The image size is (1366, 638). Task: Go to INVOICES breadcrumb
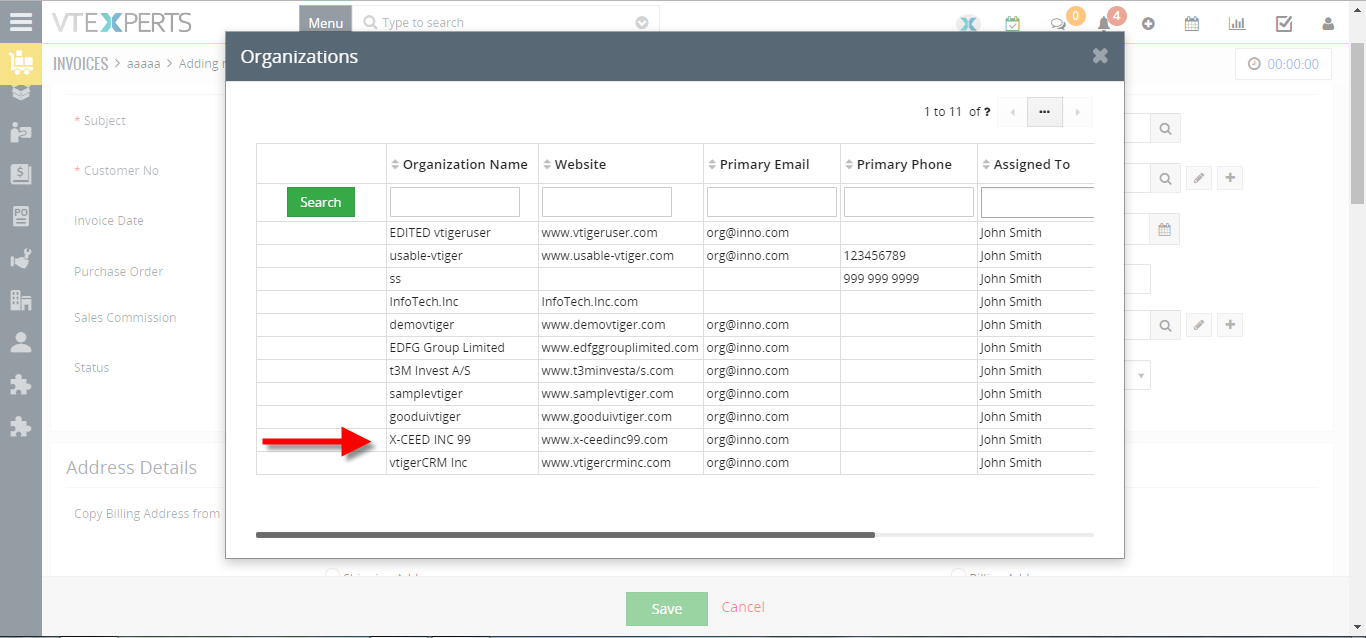[80, 63]
